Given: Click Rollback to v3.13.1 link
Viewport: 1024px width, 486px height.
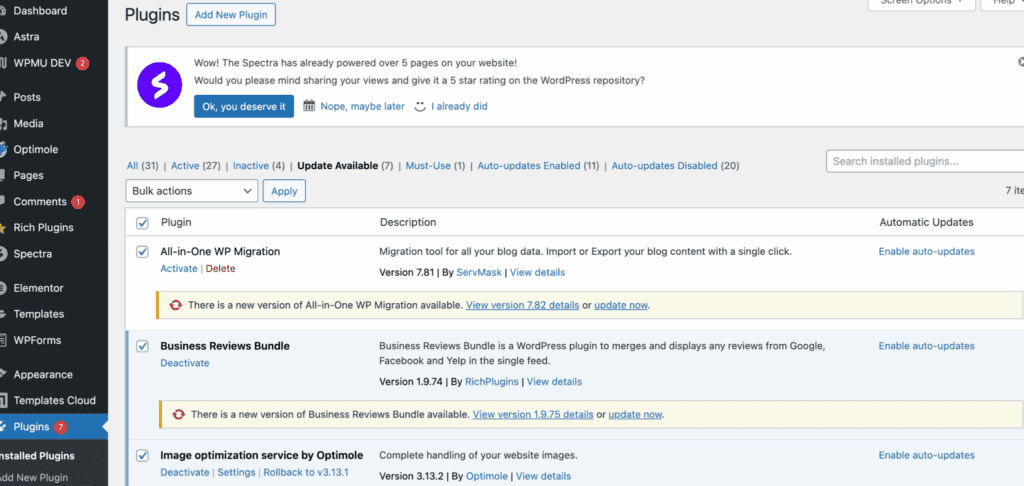Looking at the screenshot, I should (306, 472).
